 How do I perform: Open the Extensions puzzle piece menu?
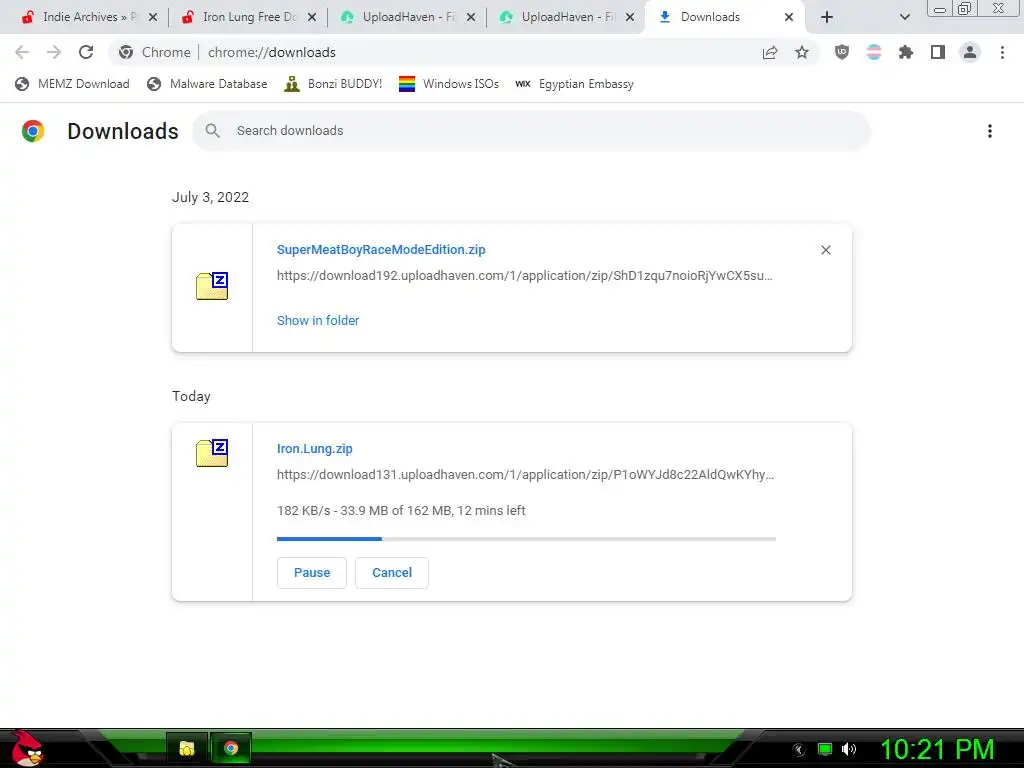(x=906, y=52)
